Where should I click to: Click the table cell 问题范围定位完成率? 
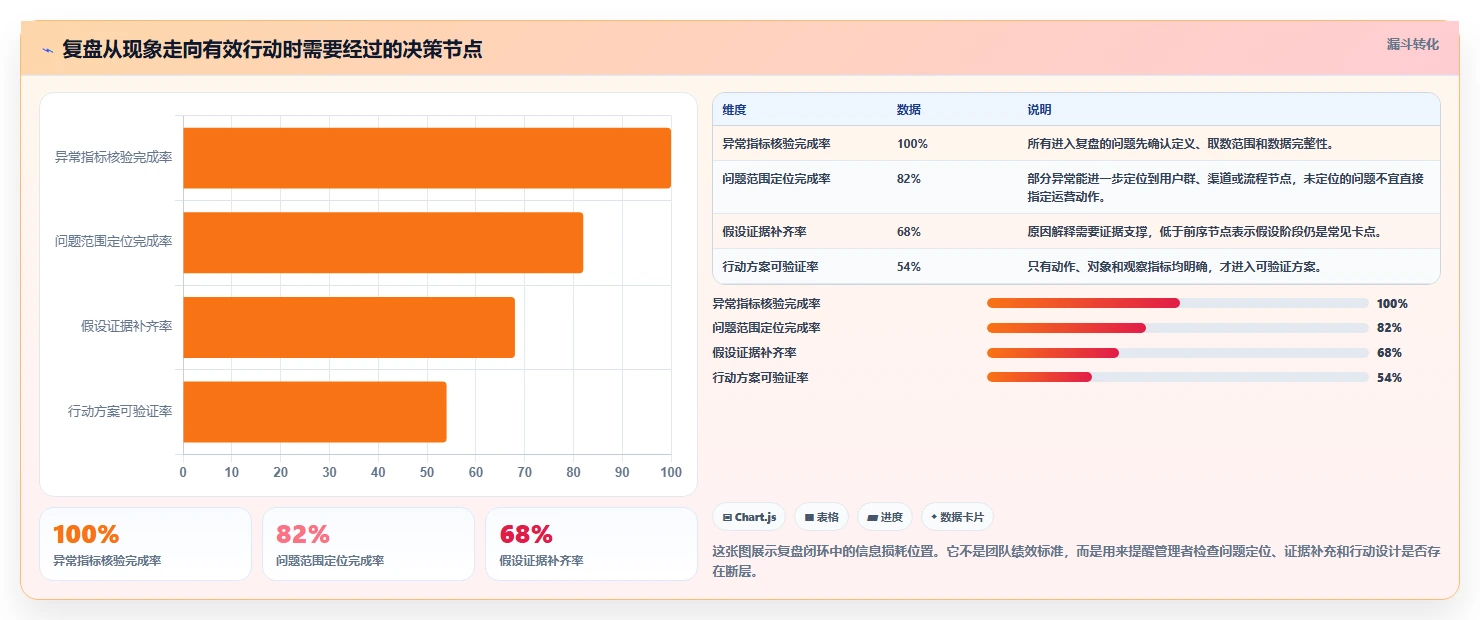(x=776, y=179)
